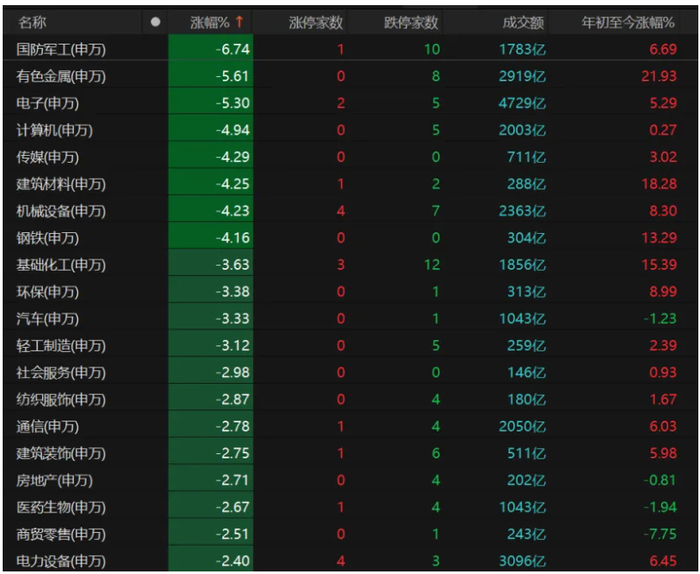Click year-to-date value 18.28
700x574 pixels.
[659, 184]
